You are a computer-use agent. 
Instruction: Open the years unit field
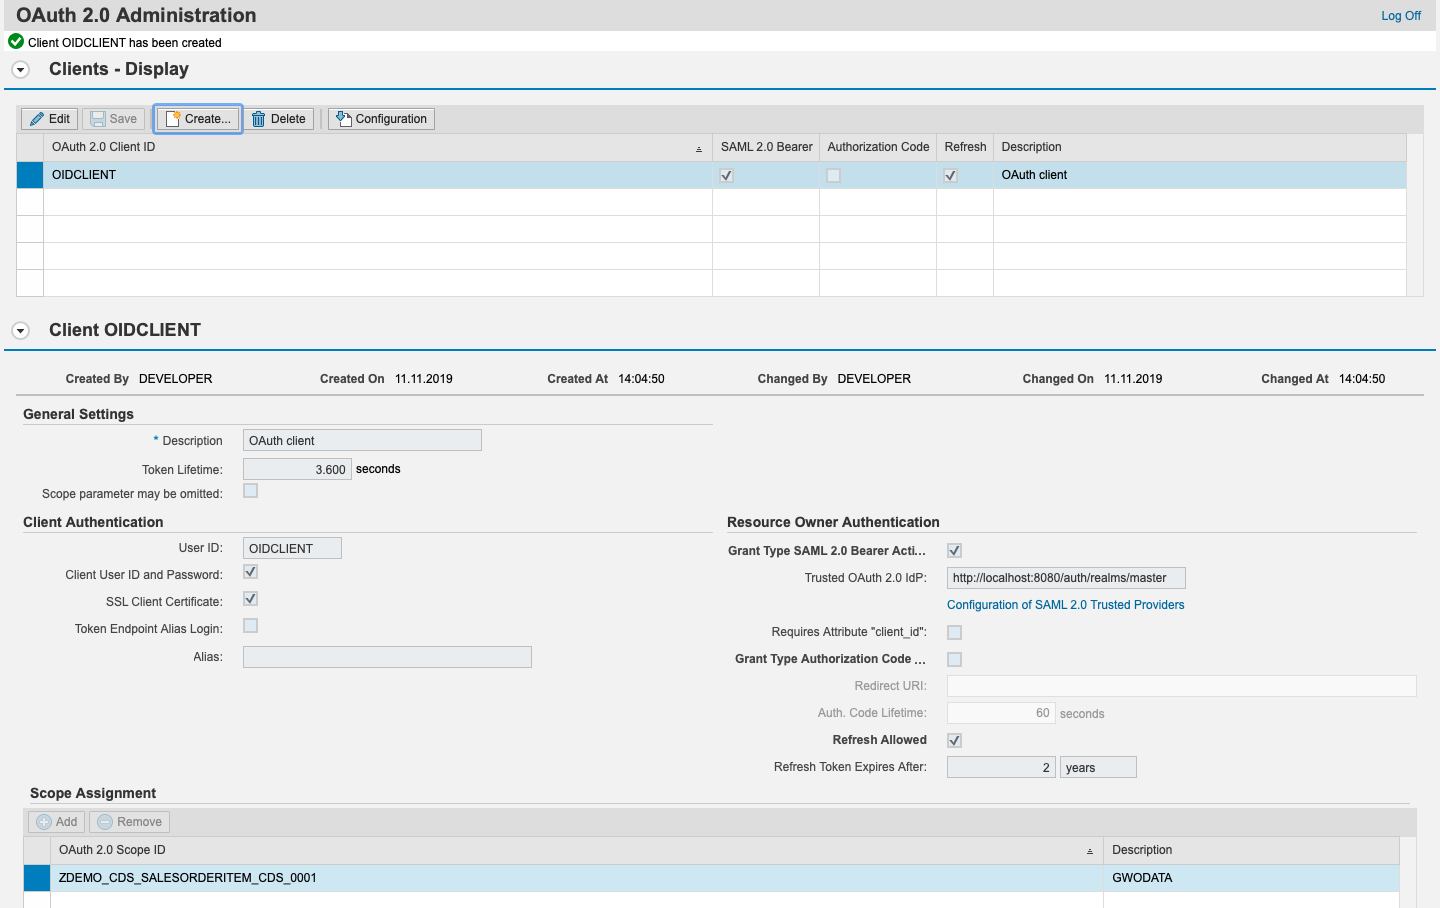point(1098,767)
